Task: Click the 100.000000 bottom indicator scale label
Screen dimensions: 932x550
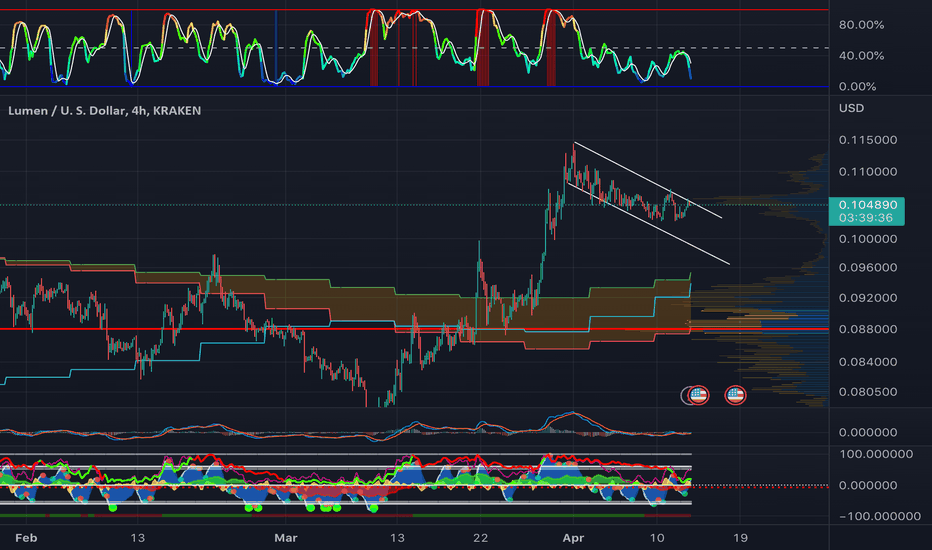Action: [x=876, y=454]
